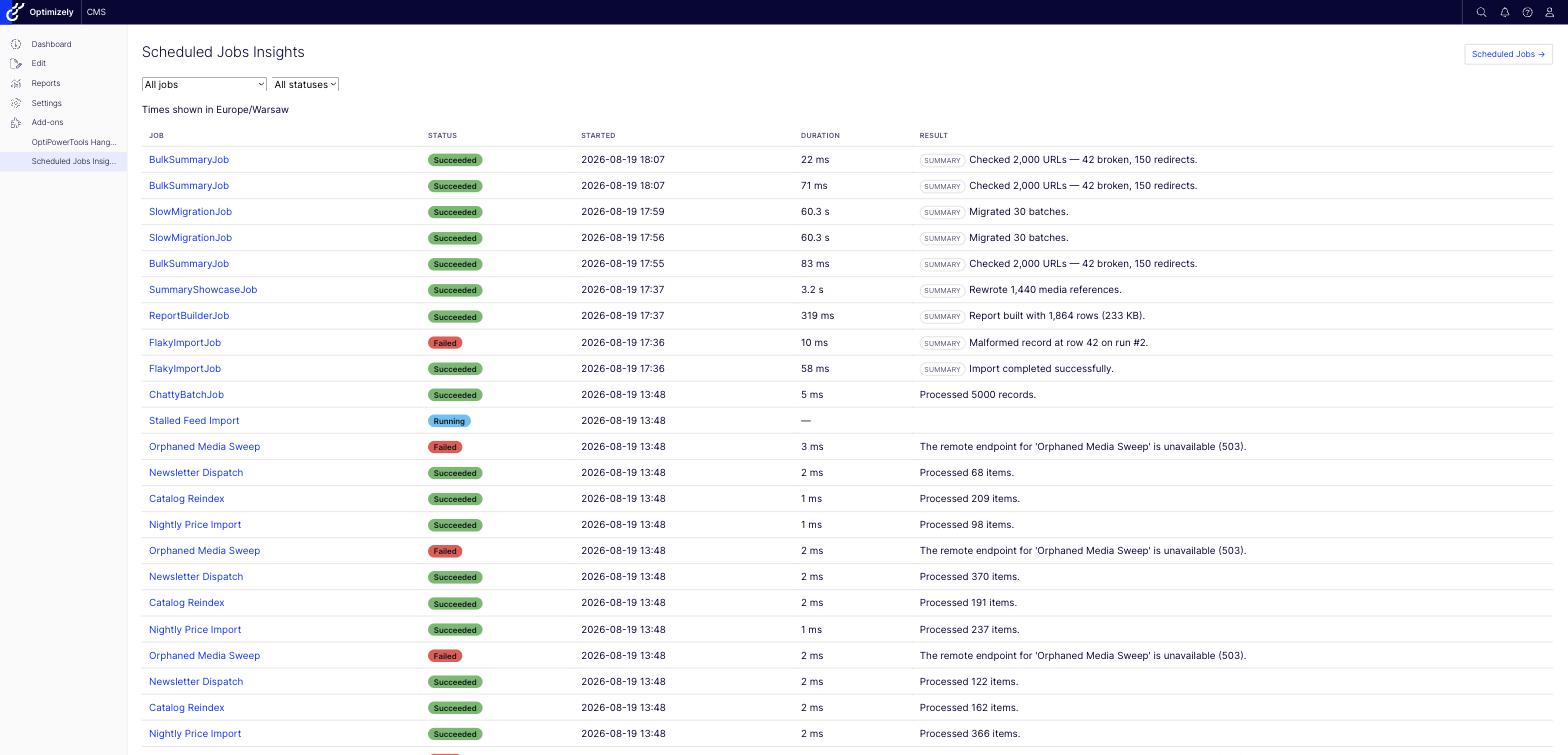Image resolution: width=1568 pixels, height=755 pixels.
Task: Open BulkSummaryJob with 71 ms duration
Action: pos(189,186)
